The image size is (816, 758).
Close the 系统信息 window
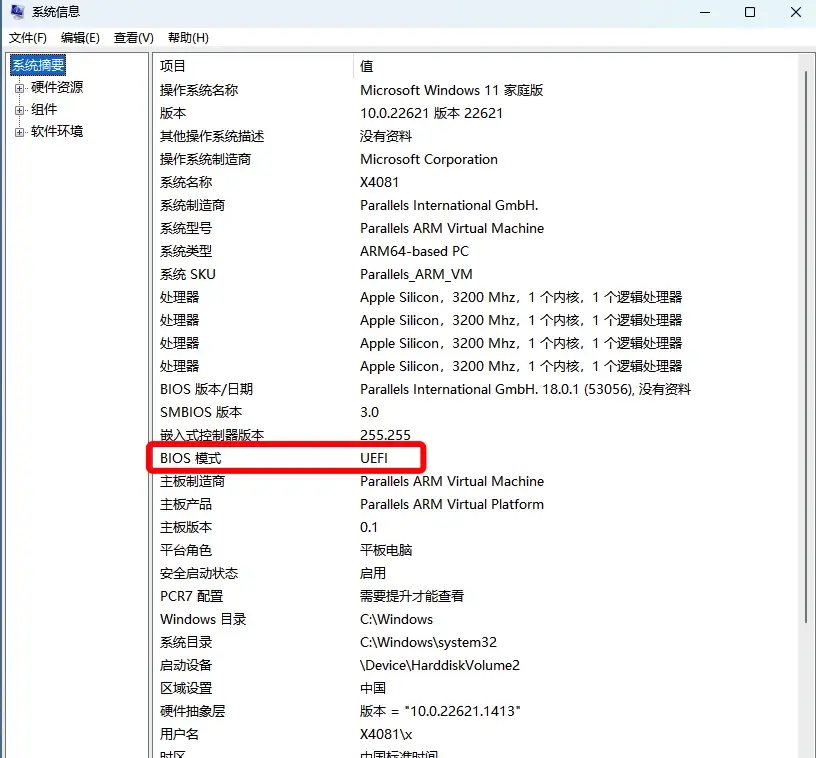[x=796, y=12]
